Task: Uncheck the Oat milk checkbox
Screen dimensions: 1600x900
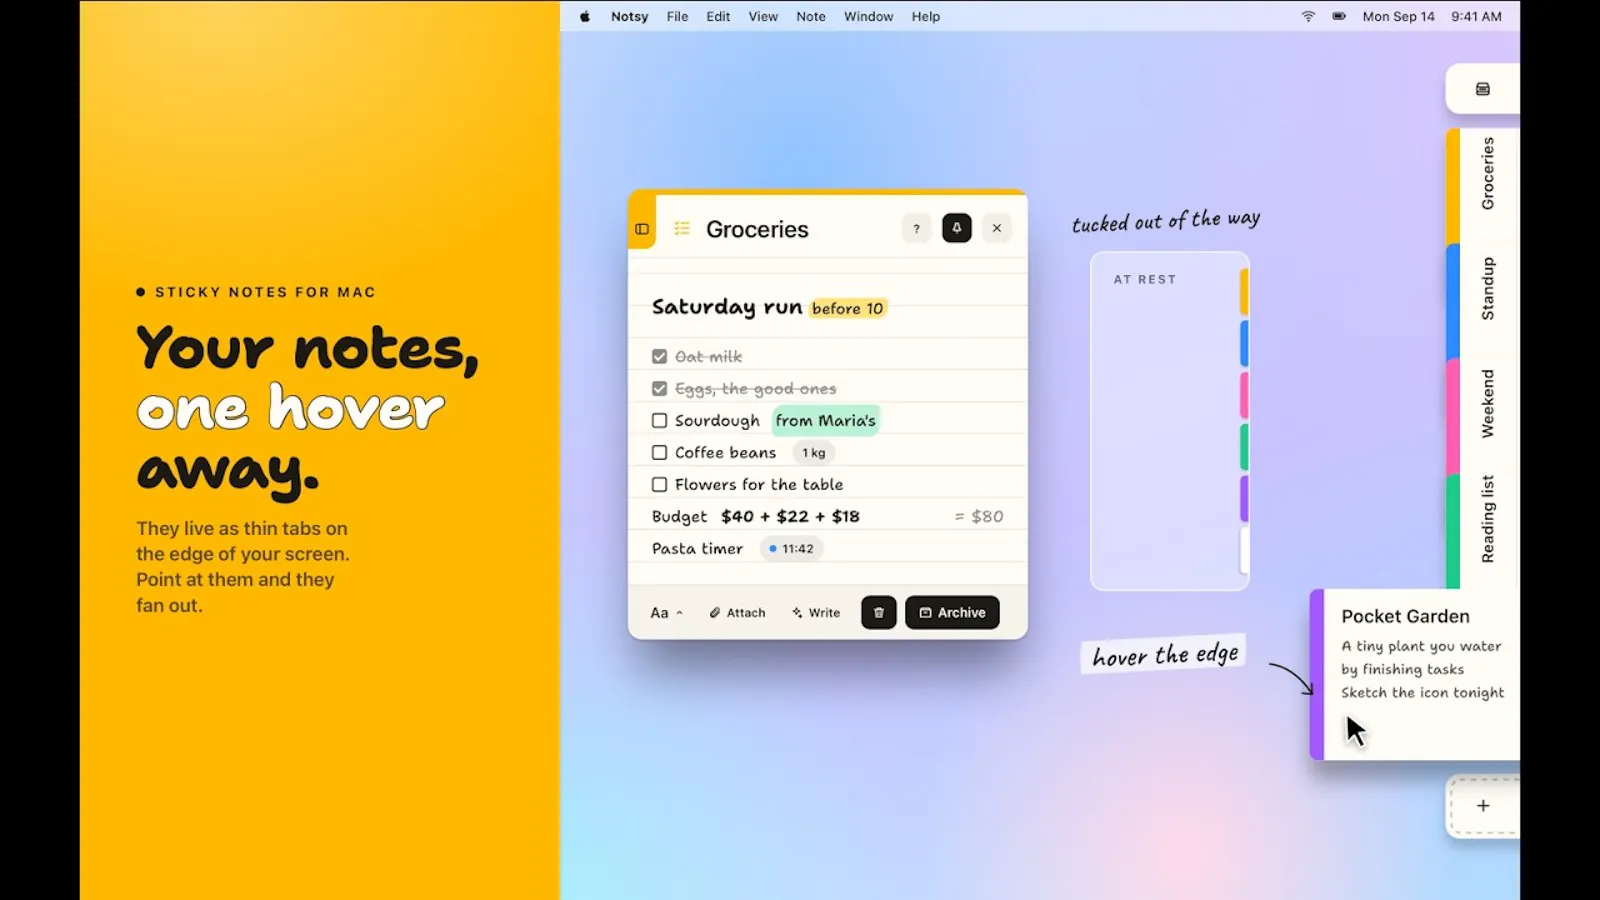Action: (x=659, y=356)
